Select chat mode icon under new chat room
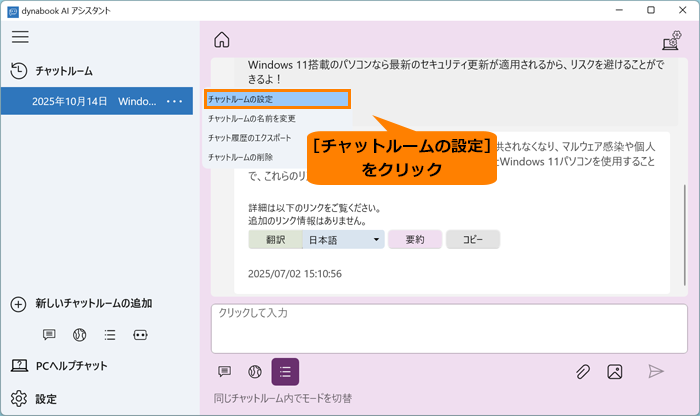 point(49,334)
